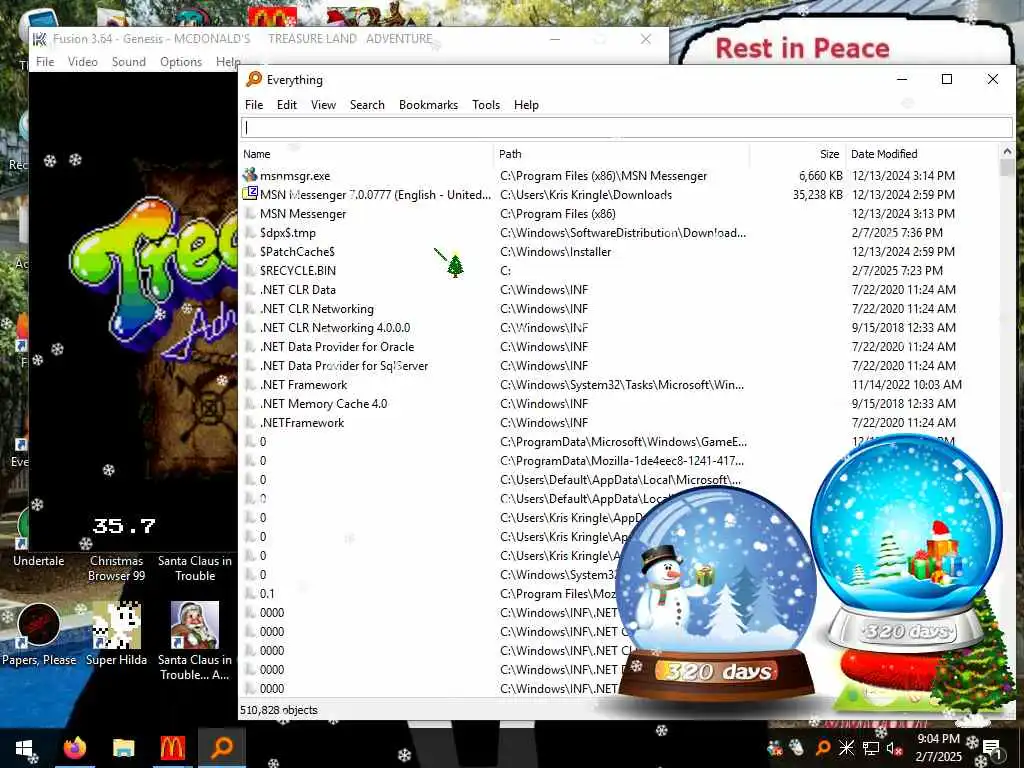The image size is (1024, 768).
Task: Open the Search menu in Everything
Action: (367, 105)
